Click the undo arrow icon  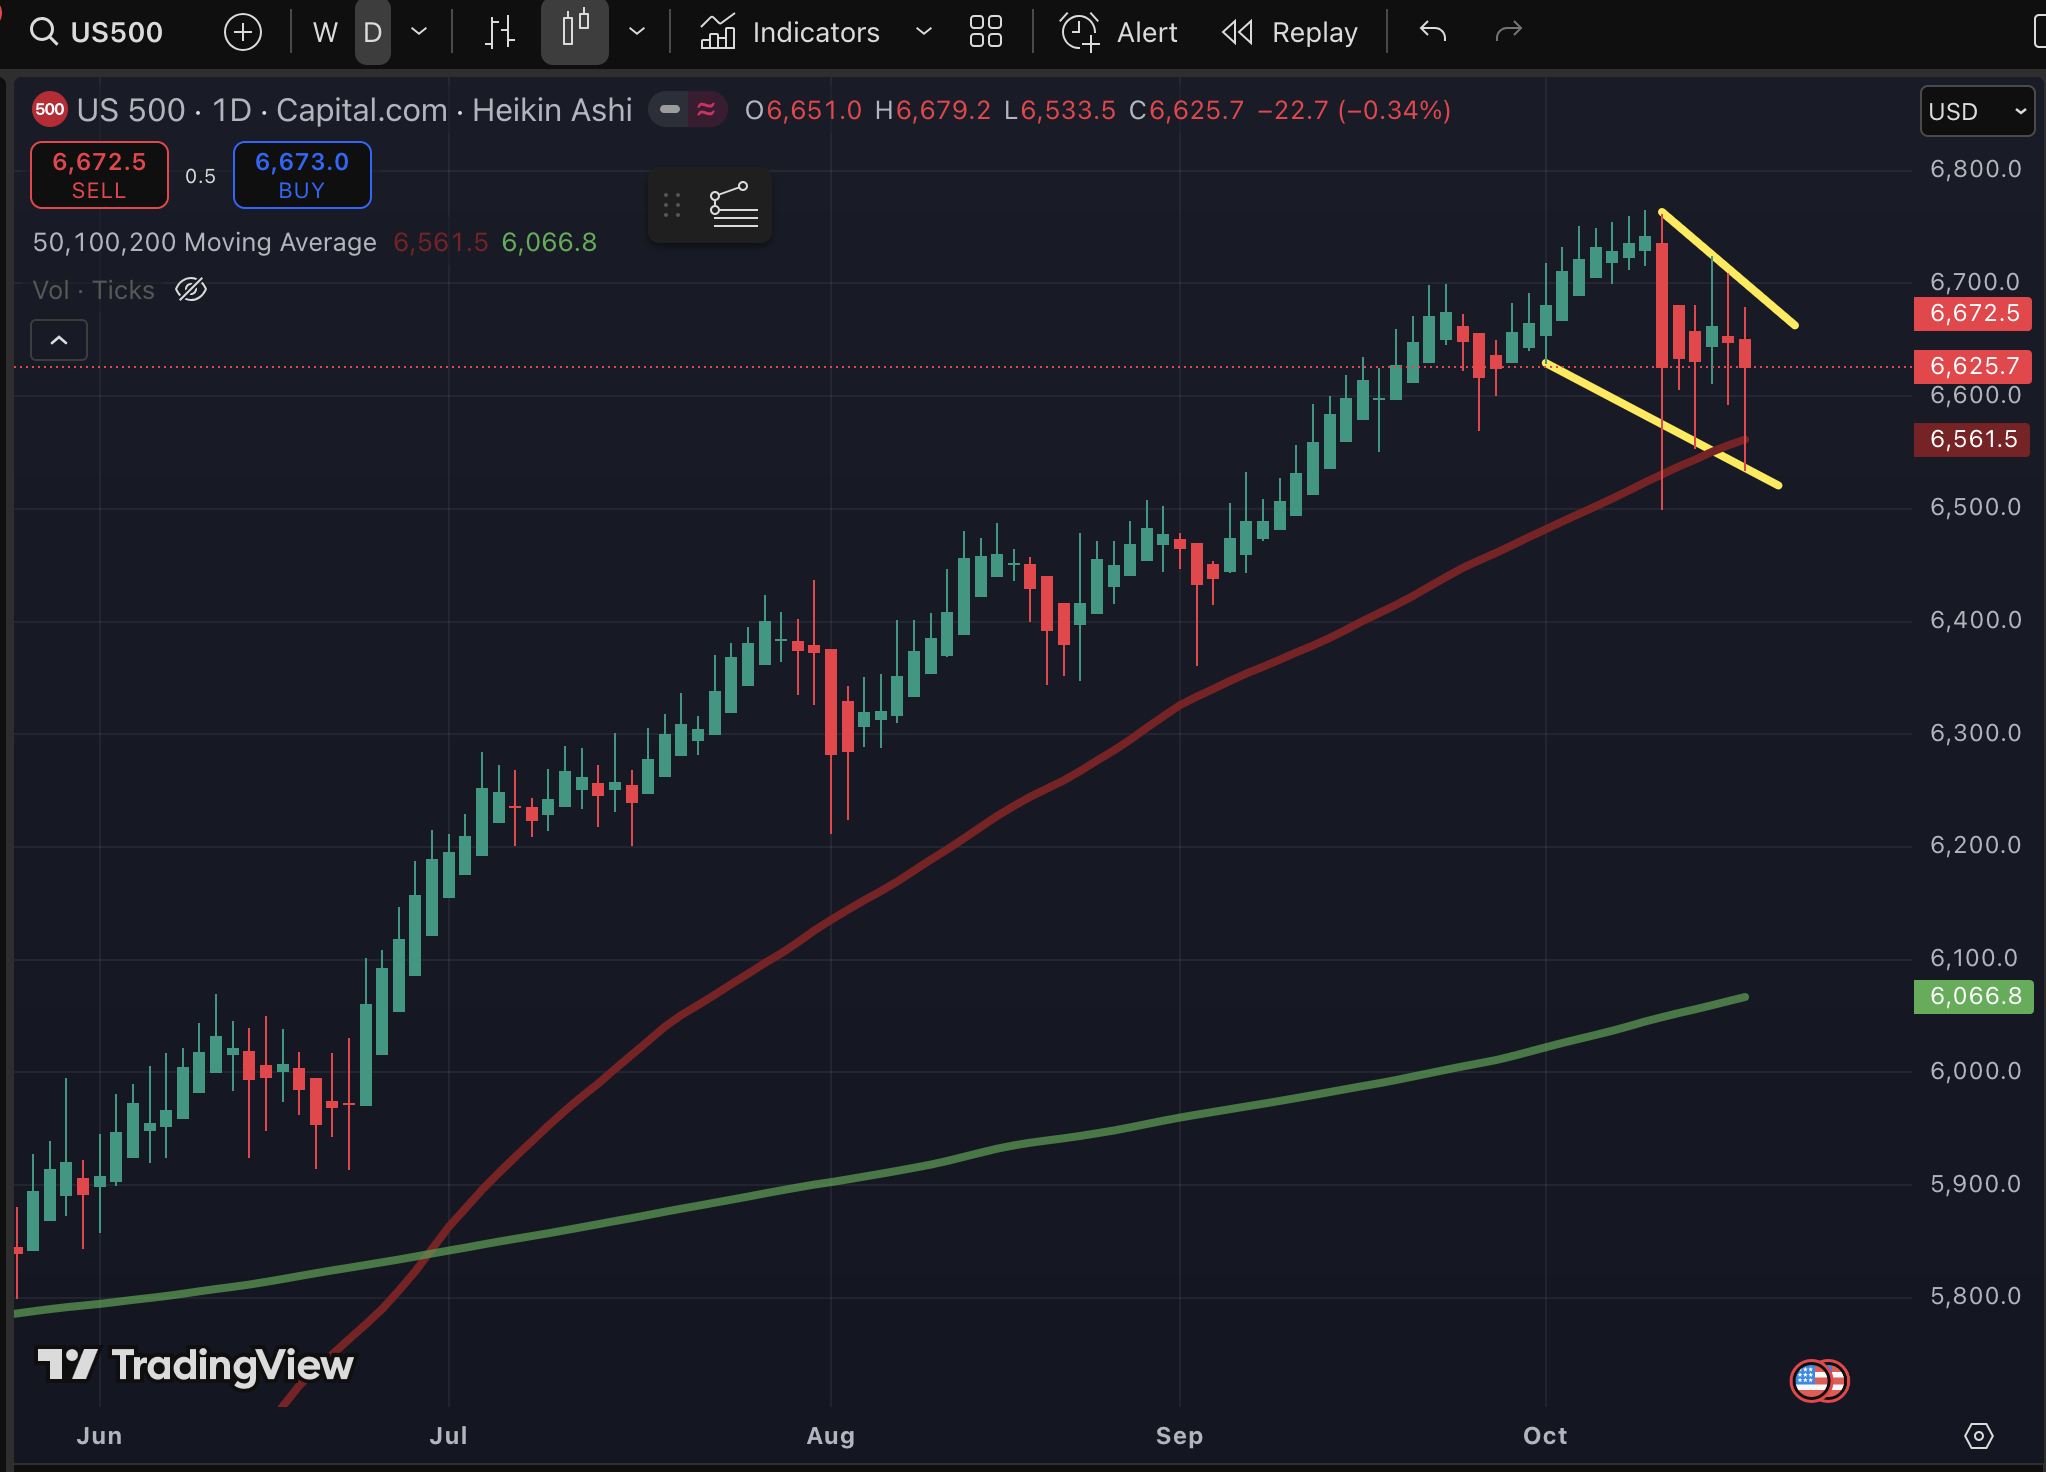click(1433, 32)
